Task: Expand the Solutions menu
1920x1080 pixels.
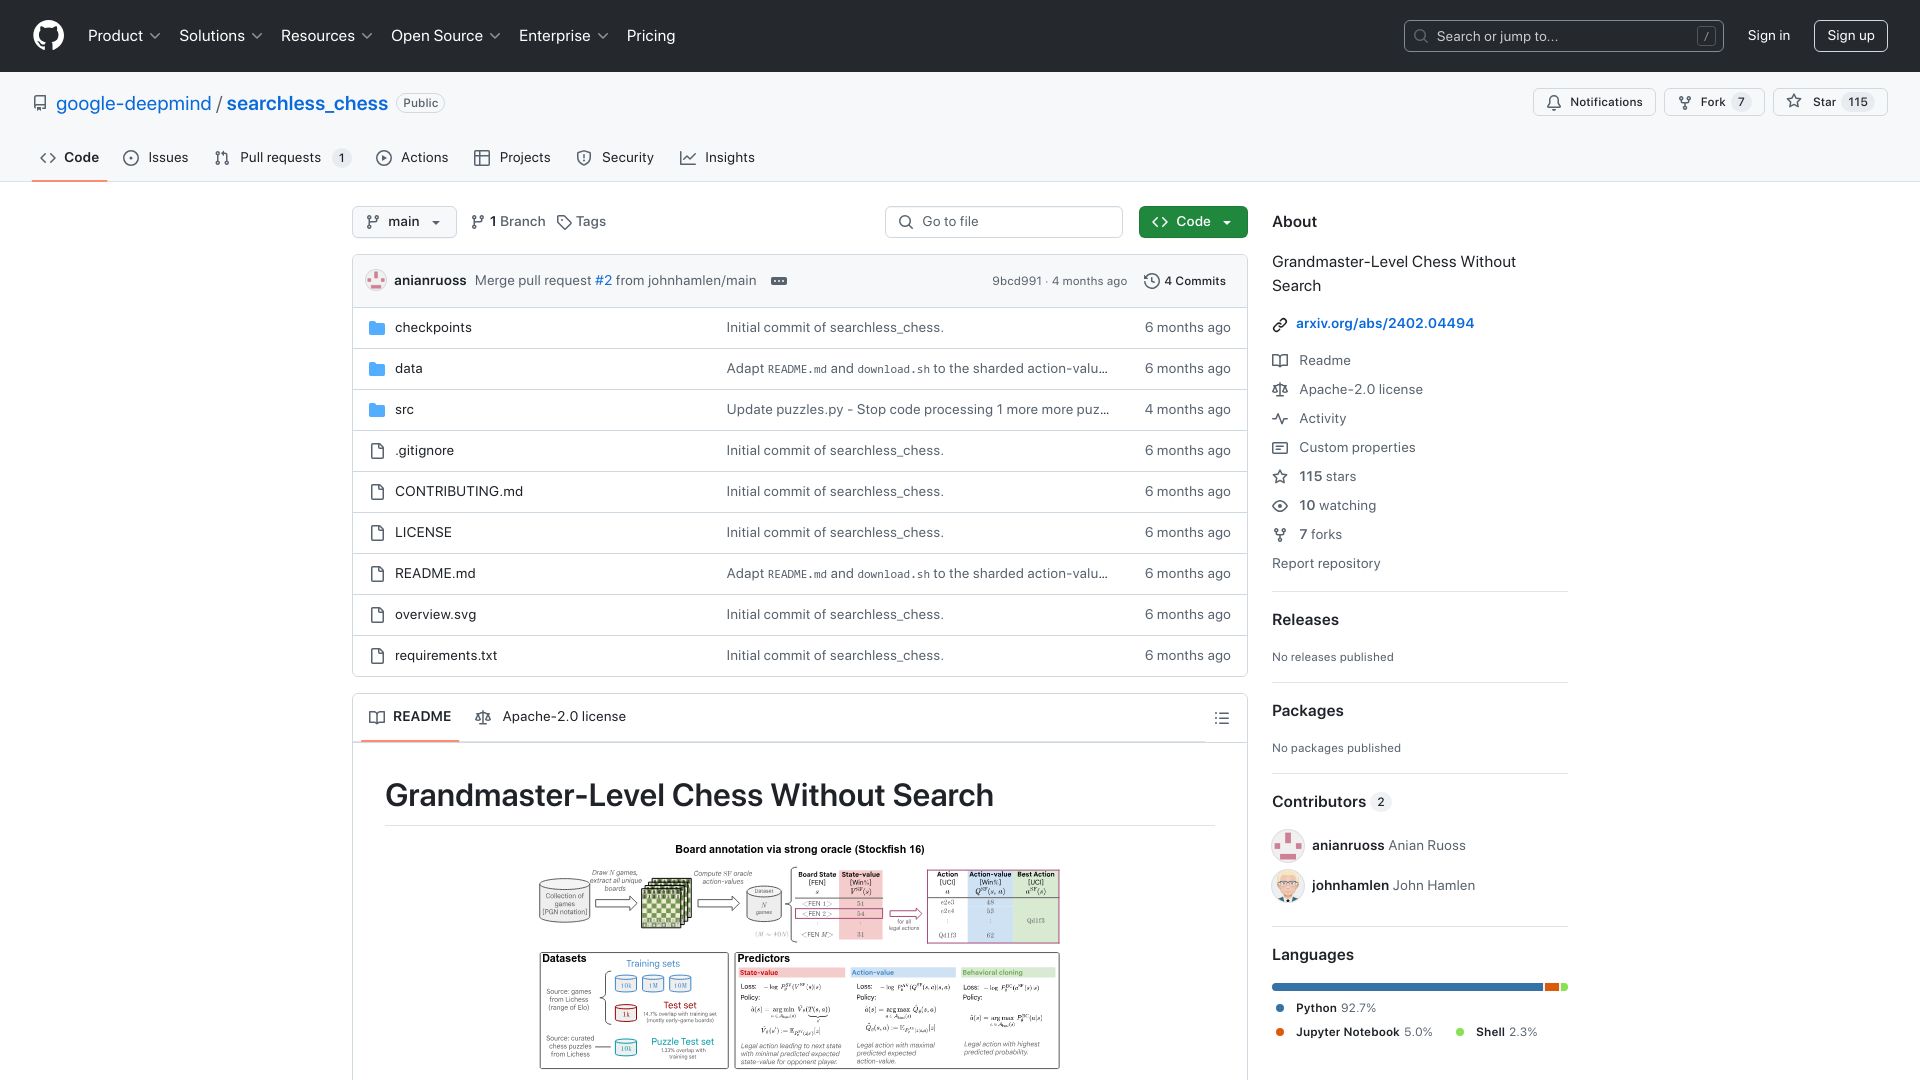Action: 221,36
